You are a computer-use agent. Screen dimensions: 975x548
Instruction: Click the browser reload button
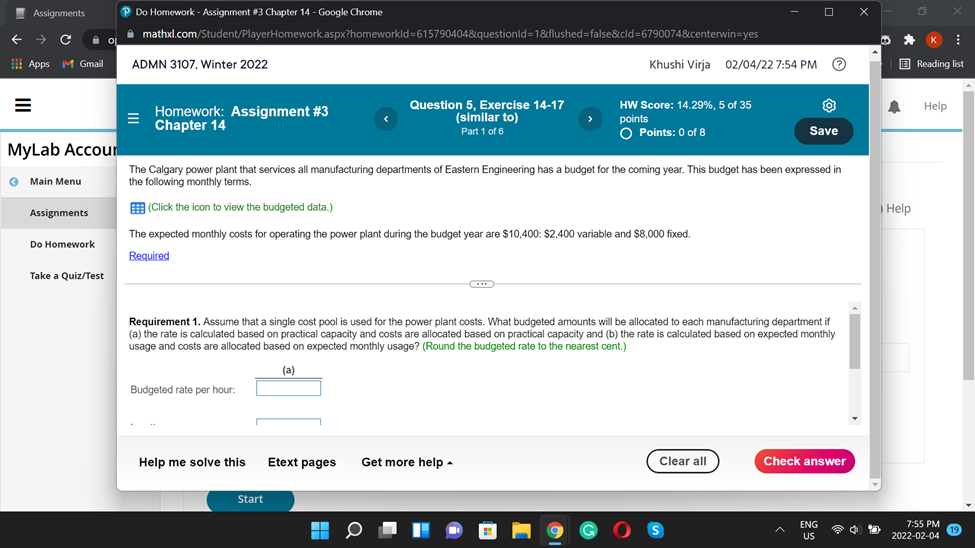pyautogui.click(x=65, y=40)
